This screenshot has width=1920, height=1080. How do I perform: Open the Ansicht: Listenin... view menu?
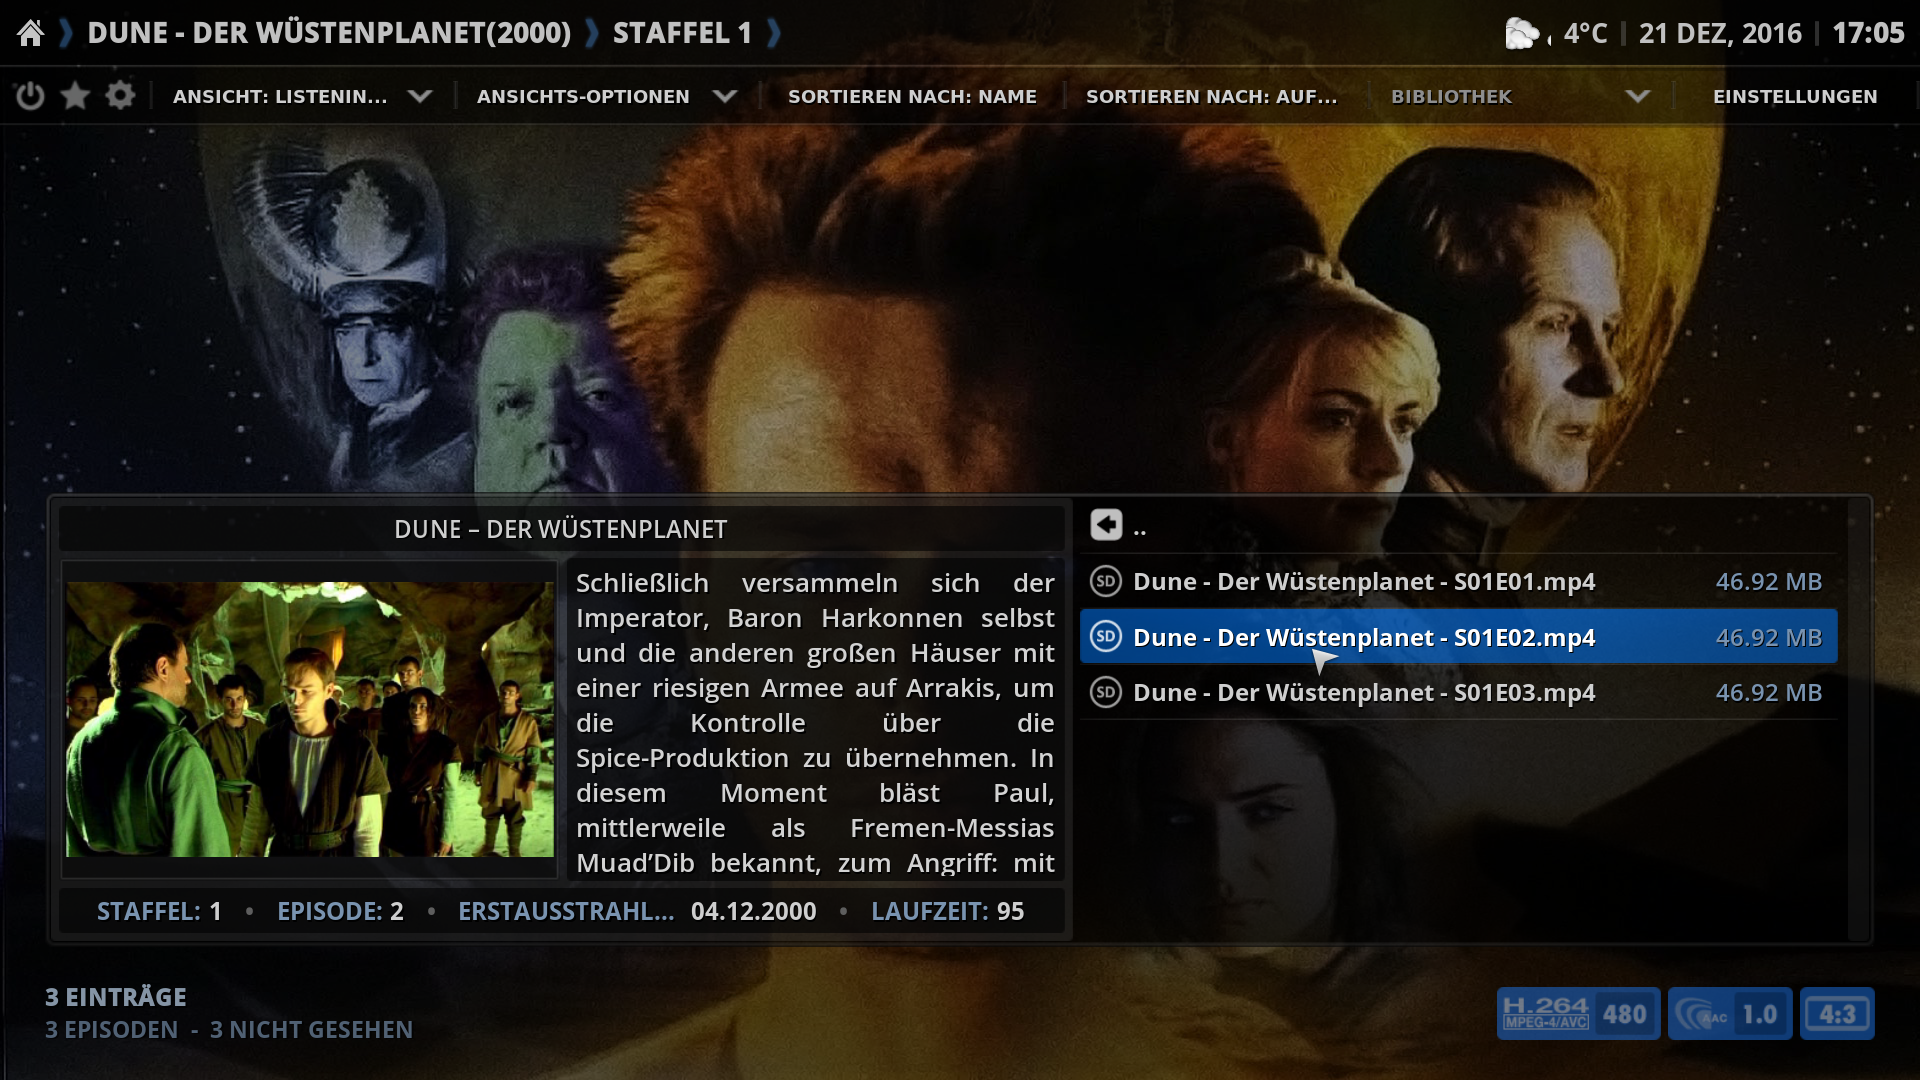(x=280, y=96)
